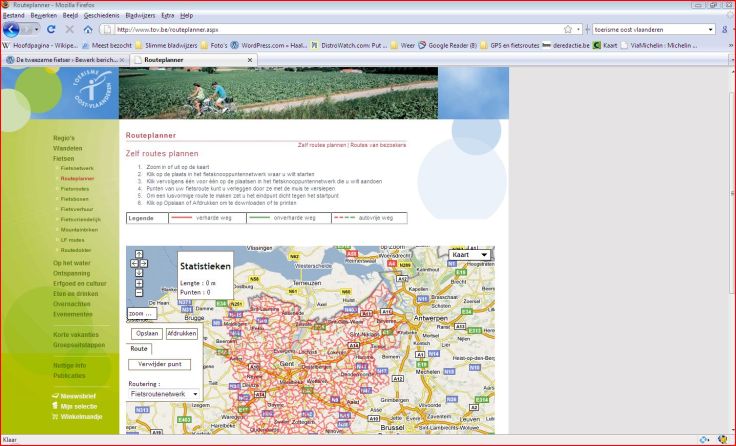Zoom in the map with the plus button

[139, 284]
